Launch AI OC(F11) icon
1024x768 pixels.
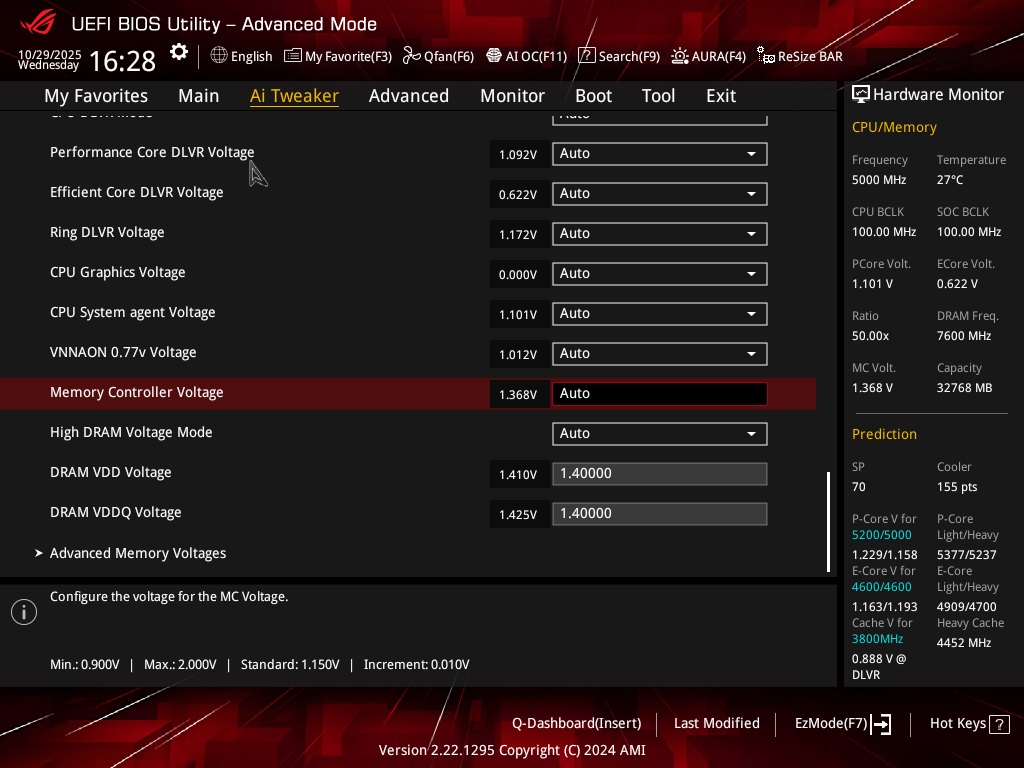coord(494,56)
